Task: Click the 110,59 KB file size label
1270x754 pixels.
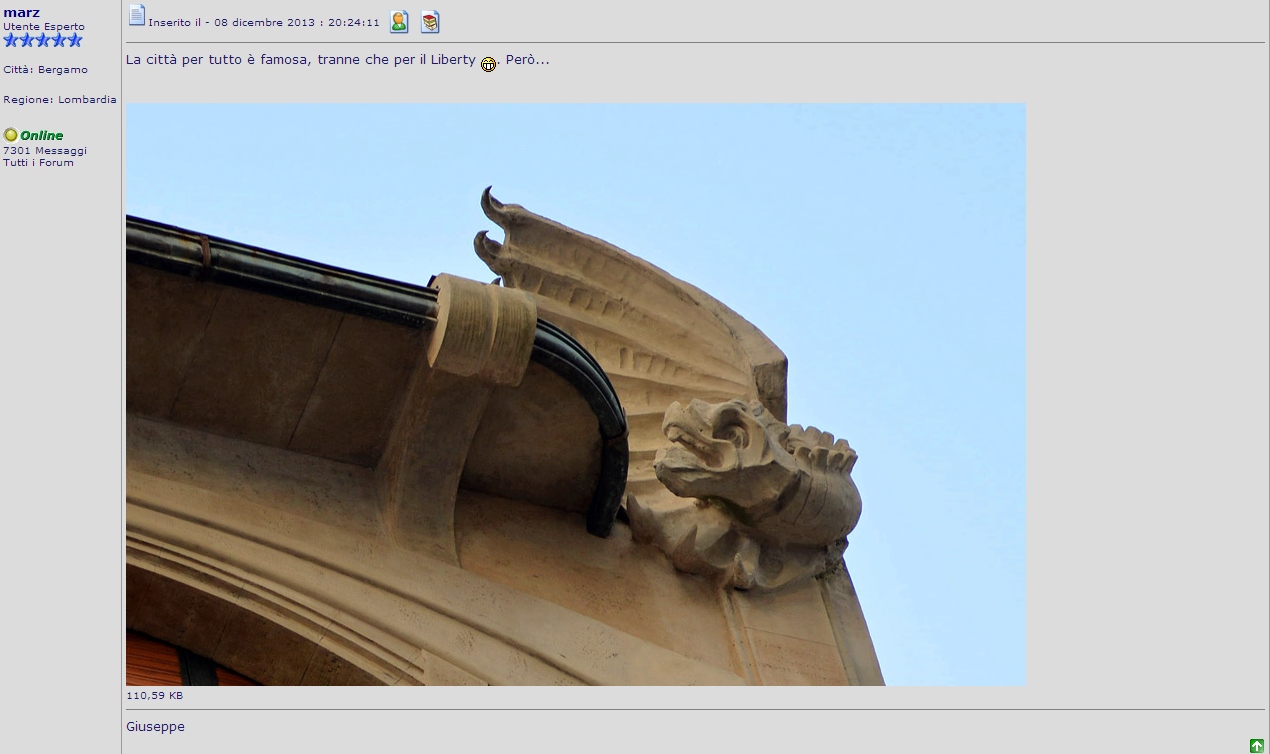Action: 154,695
